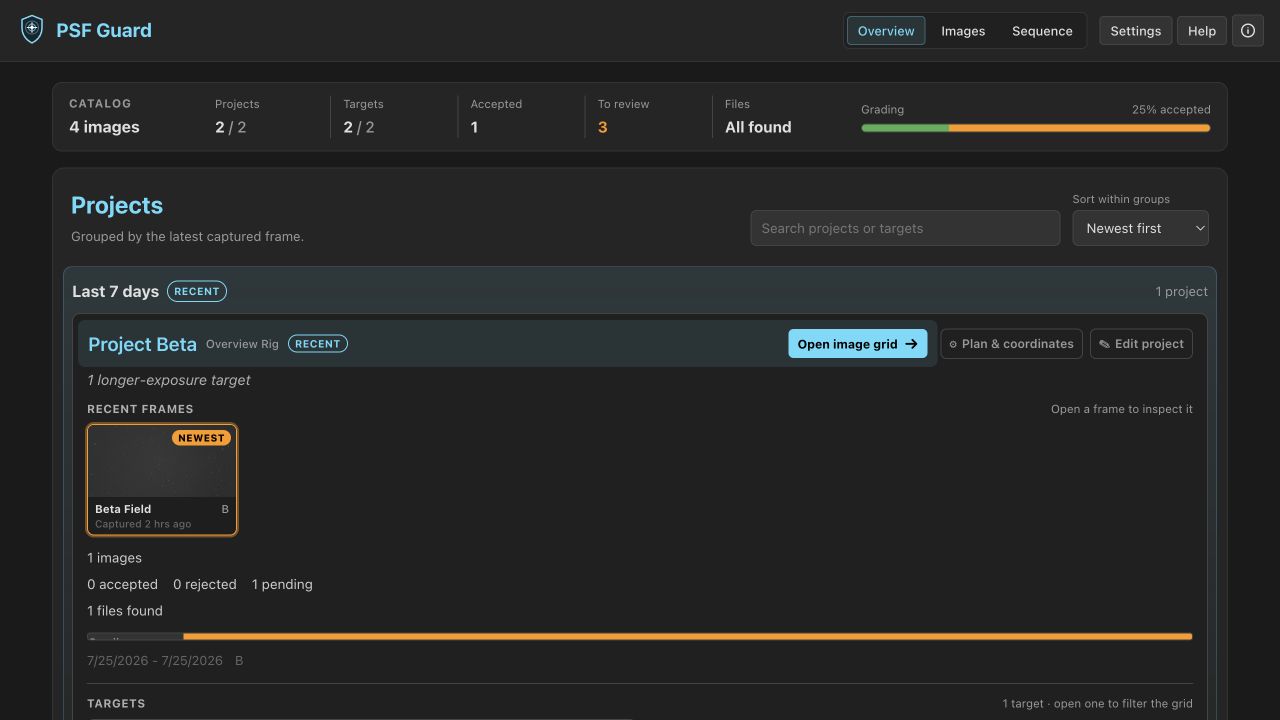The image size is (1280, 720).
Task: Click the NEWEST badge on the frame
Action: click(x=201, y=438)
